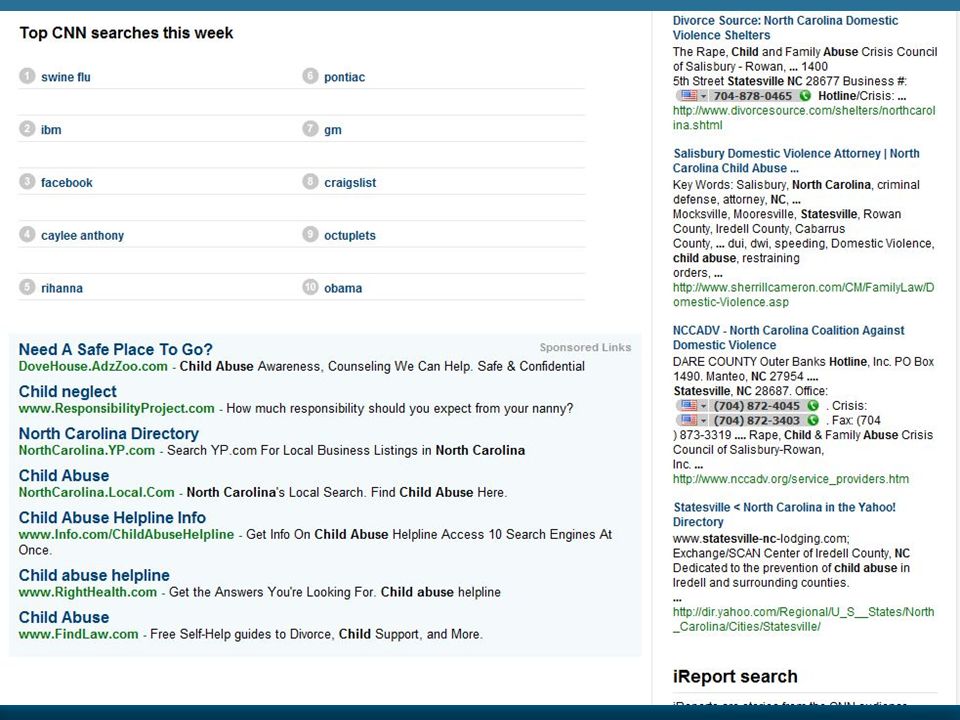Open the Child neglect sponsored link

[x=67, y=391]
